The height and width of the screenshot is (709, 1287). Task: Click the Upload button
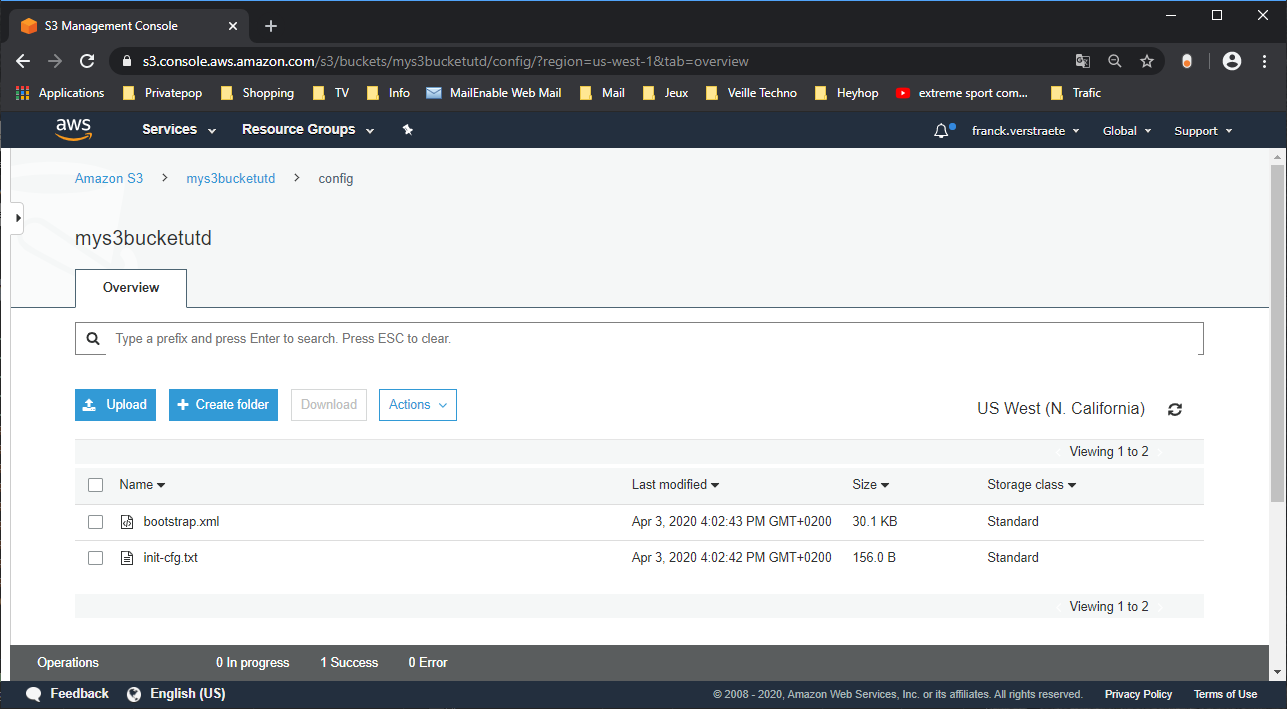click(x=115, y=405)
